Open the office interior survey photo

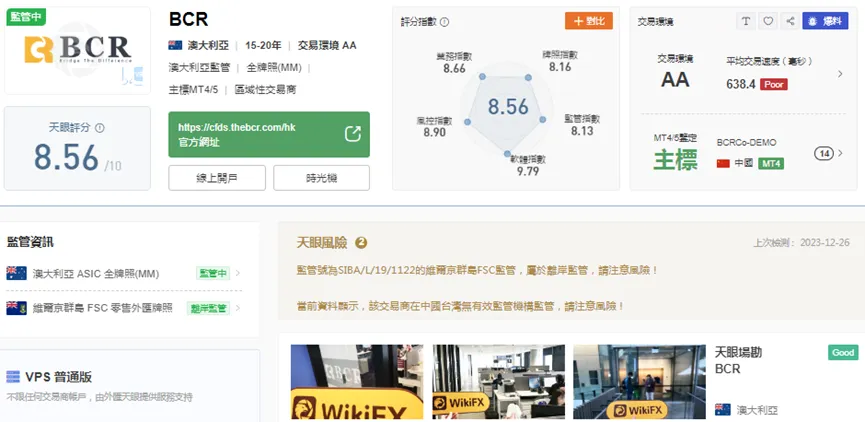click(499, 382)
